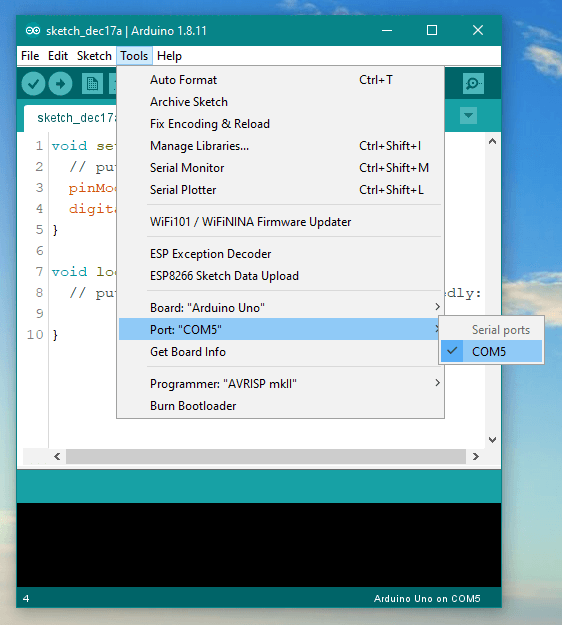The image size is (562, 625).
Task: Select Fix Encoding & Reload
Action: [x=281, y=124]
